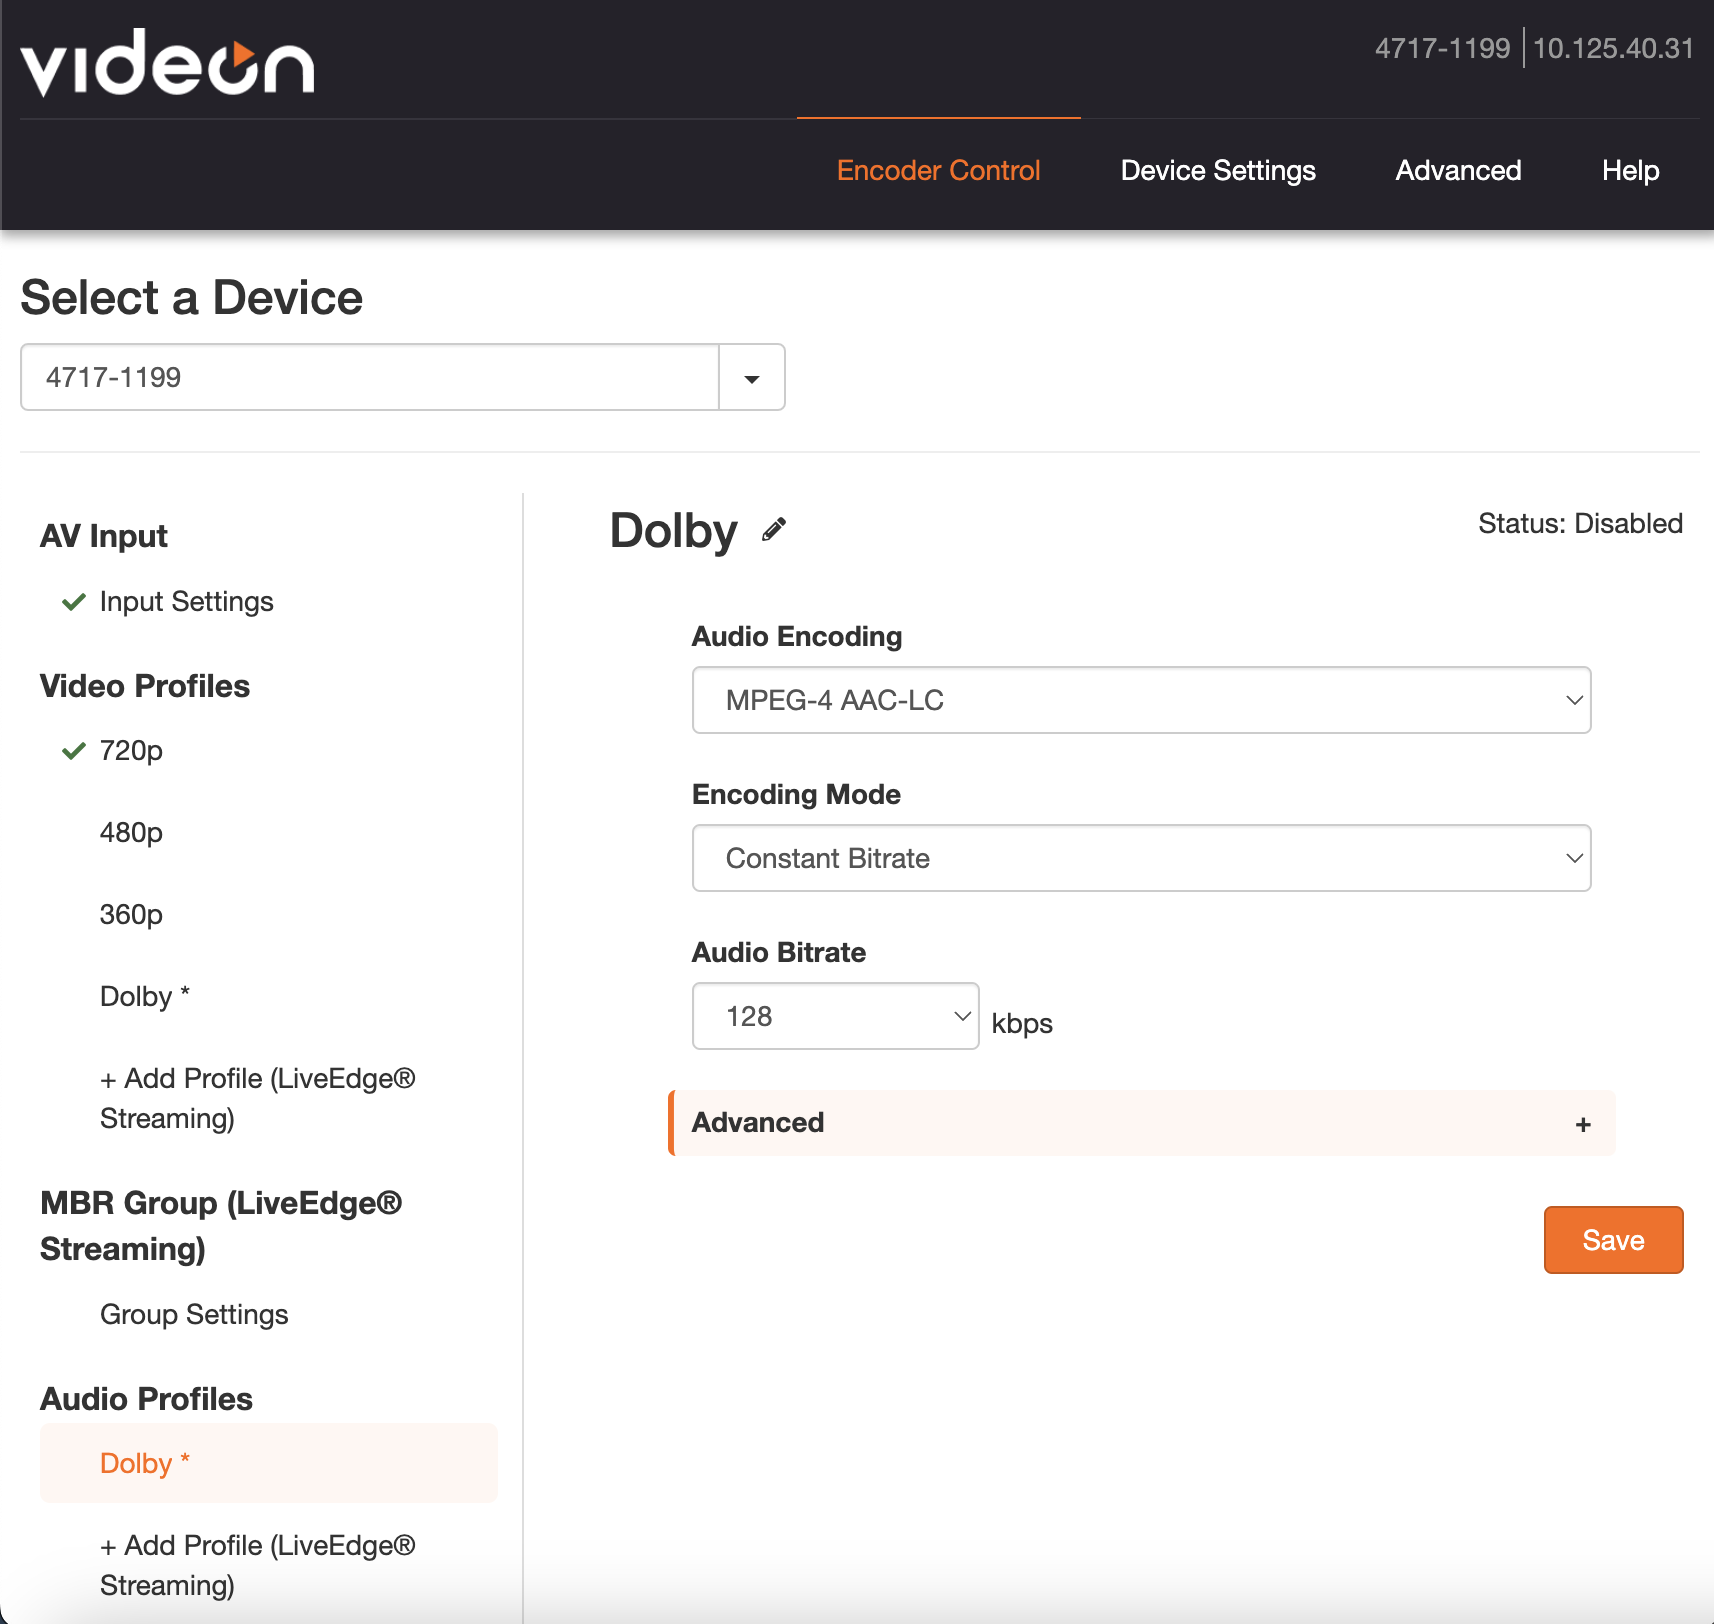The width and height of the screenshot is (1714, 1624).
Task: Click the Select a Device field showing 4717-1199
Action: 370,378
